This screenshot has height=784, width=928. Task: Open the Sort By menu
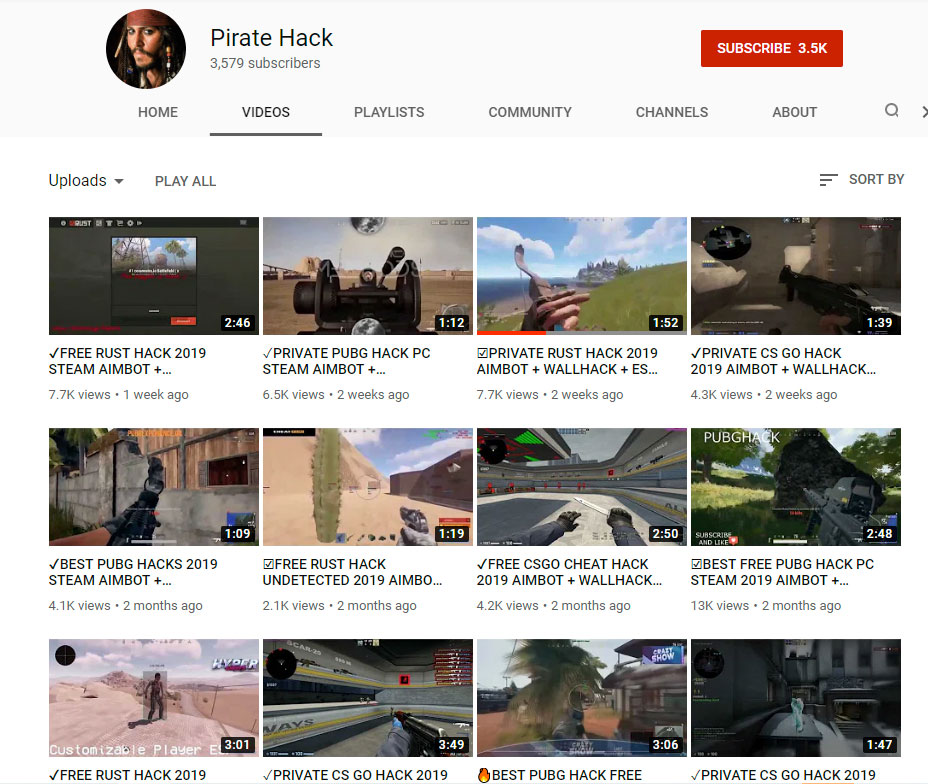coord(862,179)
